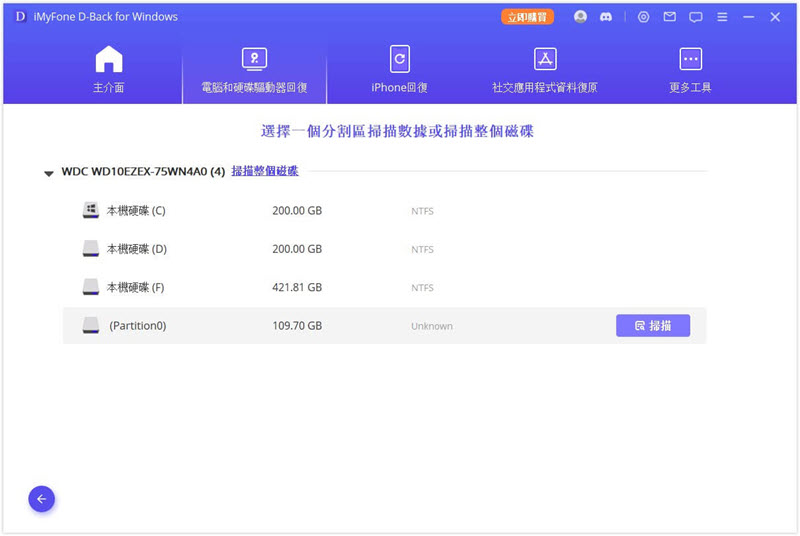The height and width of the screenshot is (536, 800).
Task: Select the 本機硬碟 (D) partition name
Action: pyautogui.click(x=137, y=249)
